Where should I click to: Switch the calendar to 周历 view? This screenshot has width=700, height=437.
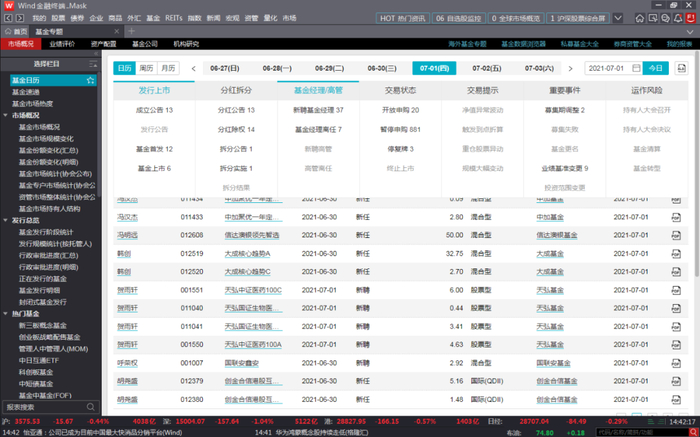click(146, 68)
